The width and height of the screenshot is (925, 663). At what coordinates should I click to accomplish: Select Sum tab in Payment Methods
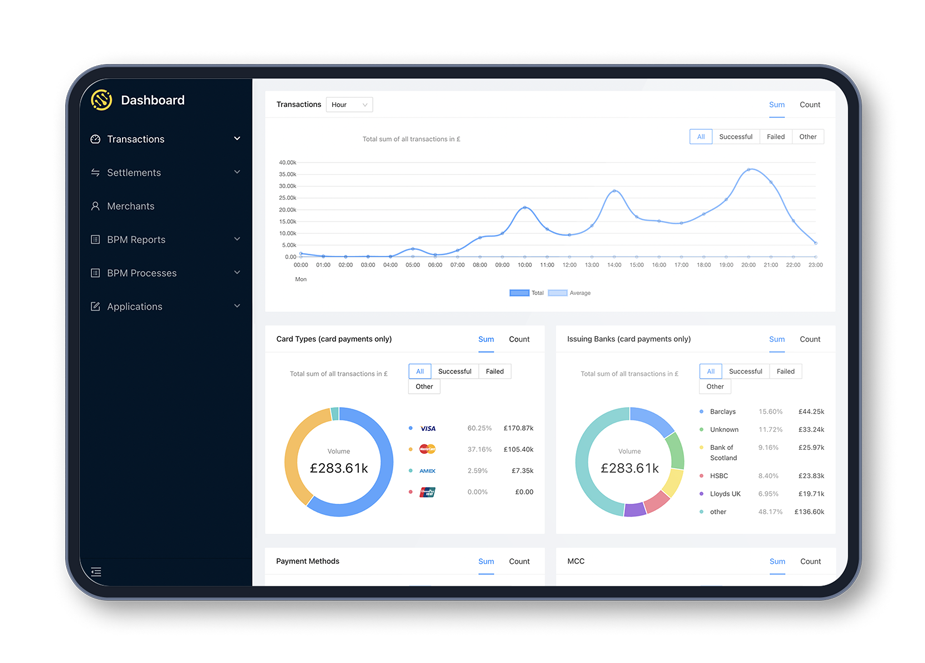486,562
